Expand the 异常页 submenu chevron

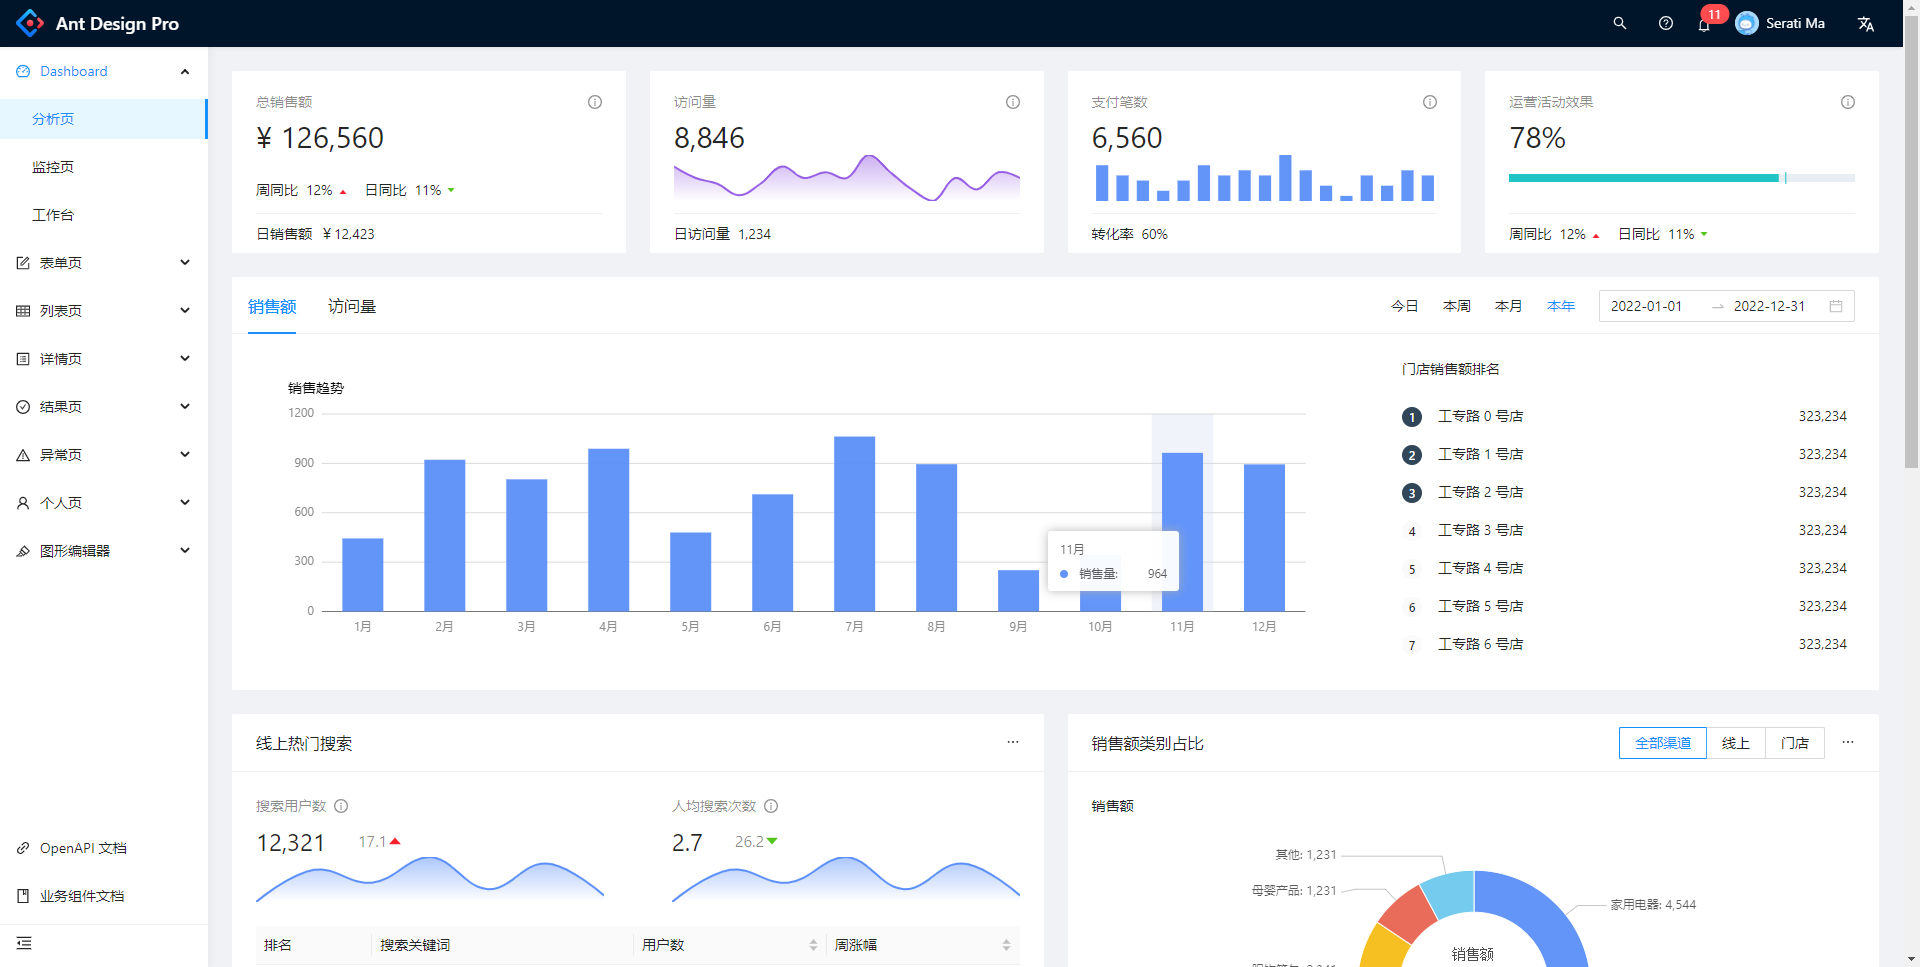coord(185,455)
